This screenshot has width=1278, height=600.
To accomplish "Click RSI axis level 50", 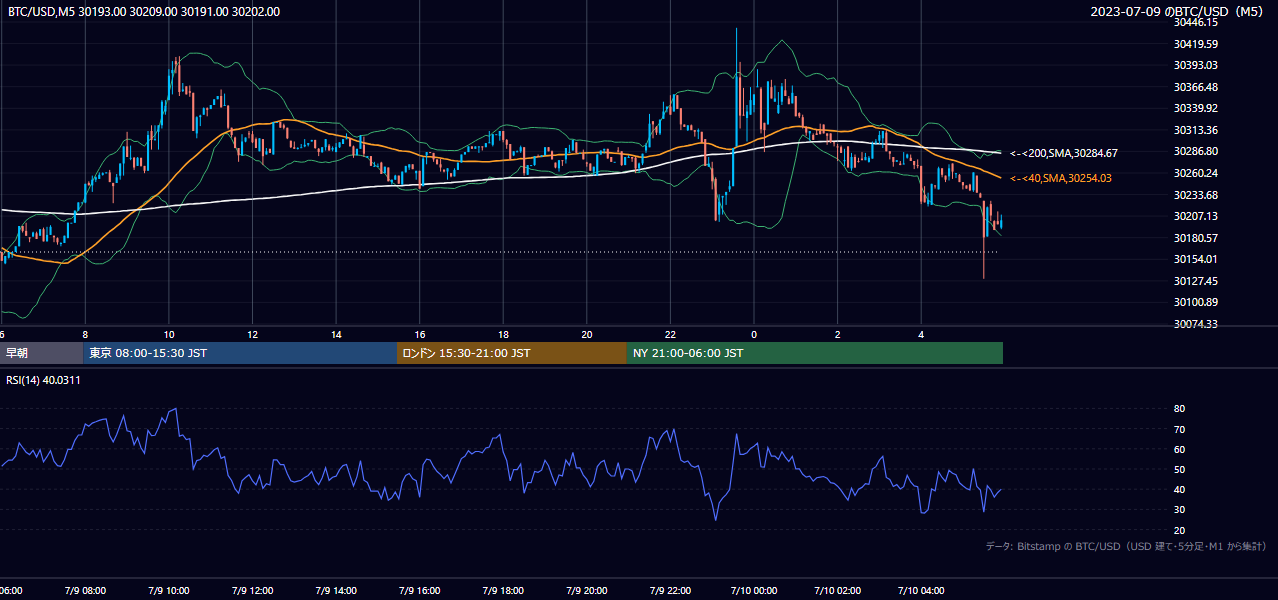I will [x=1179, y=469].
